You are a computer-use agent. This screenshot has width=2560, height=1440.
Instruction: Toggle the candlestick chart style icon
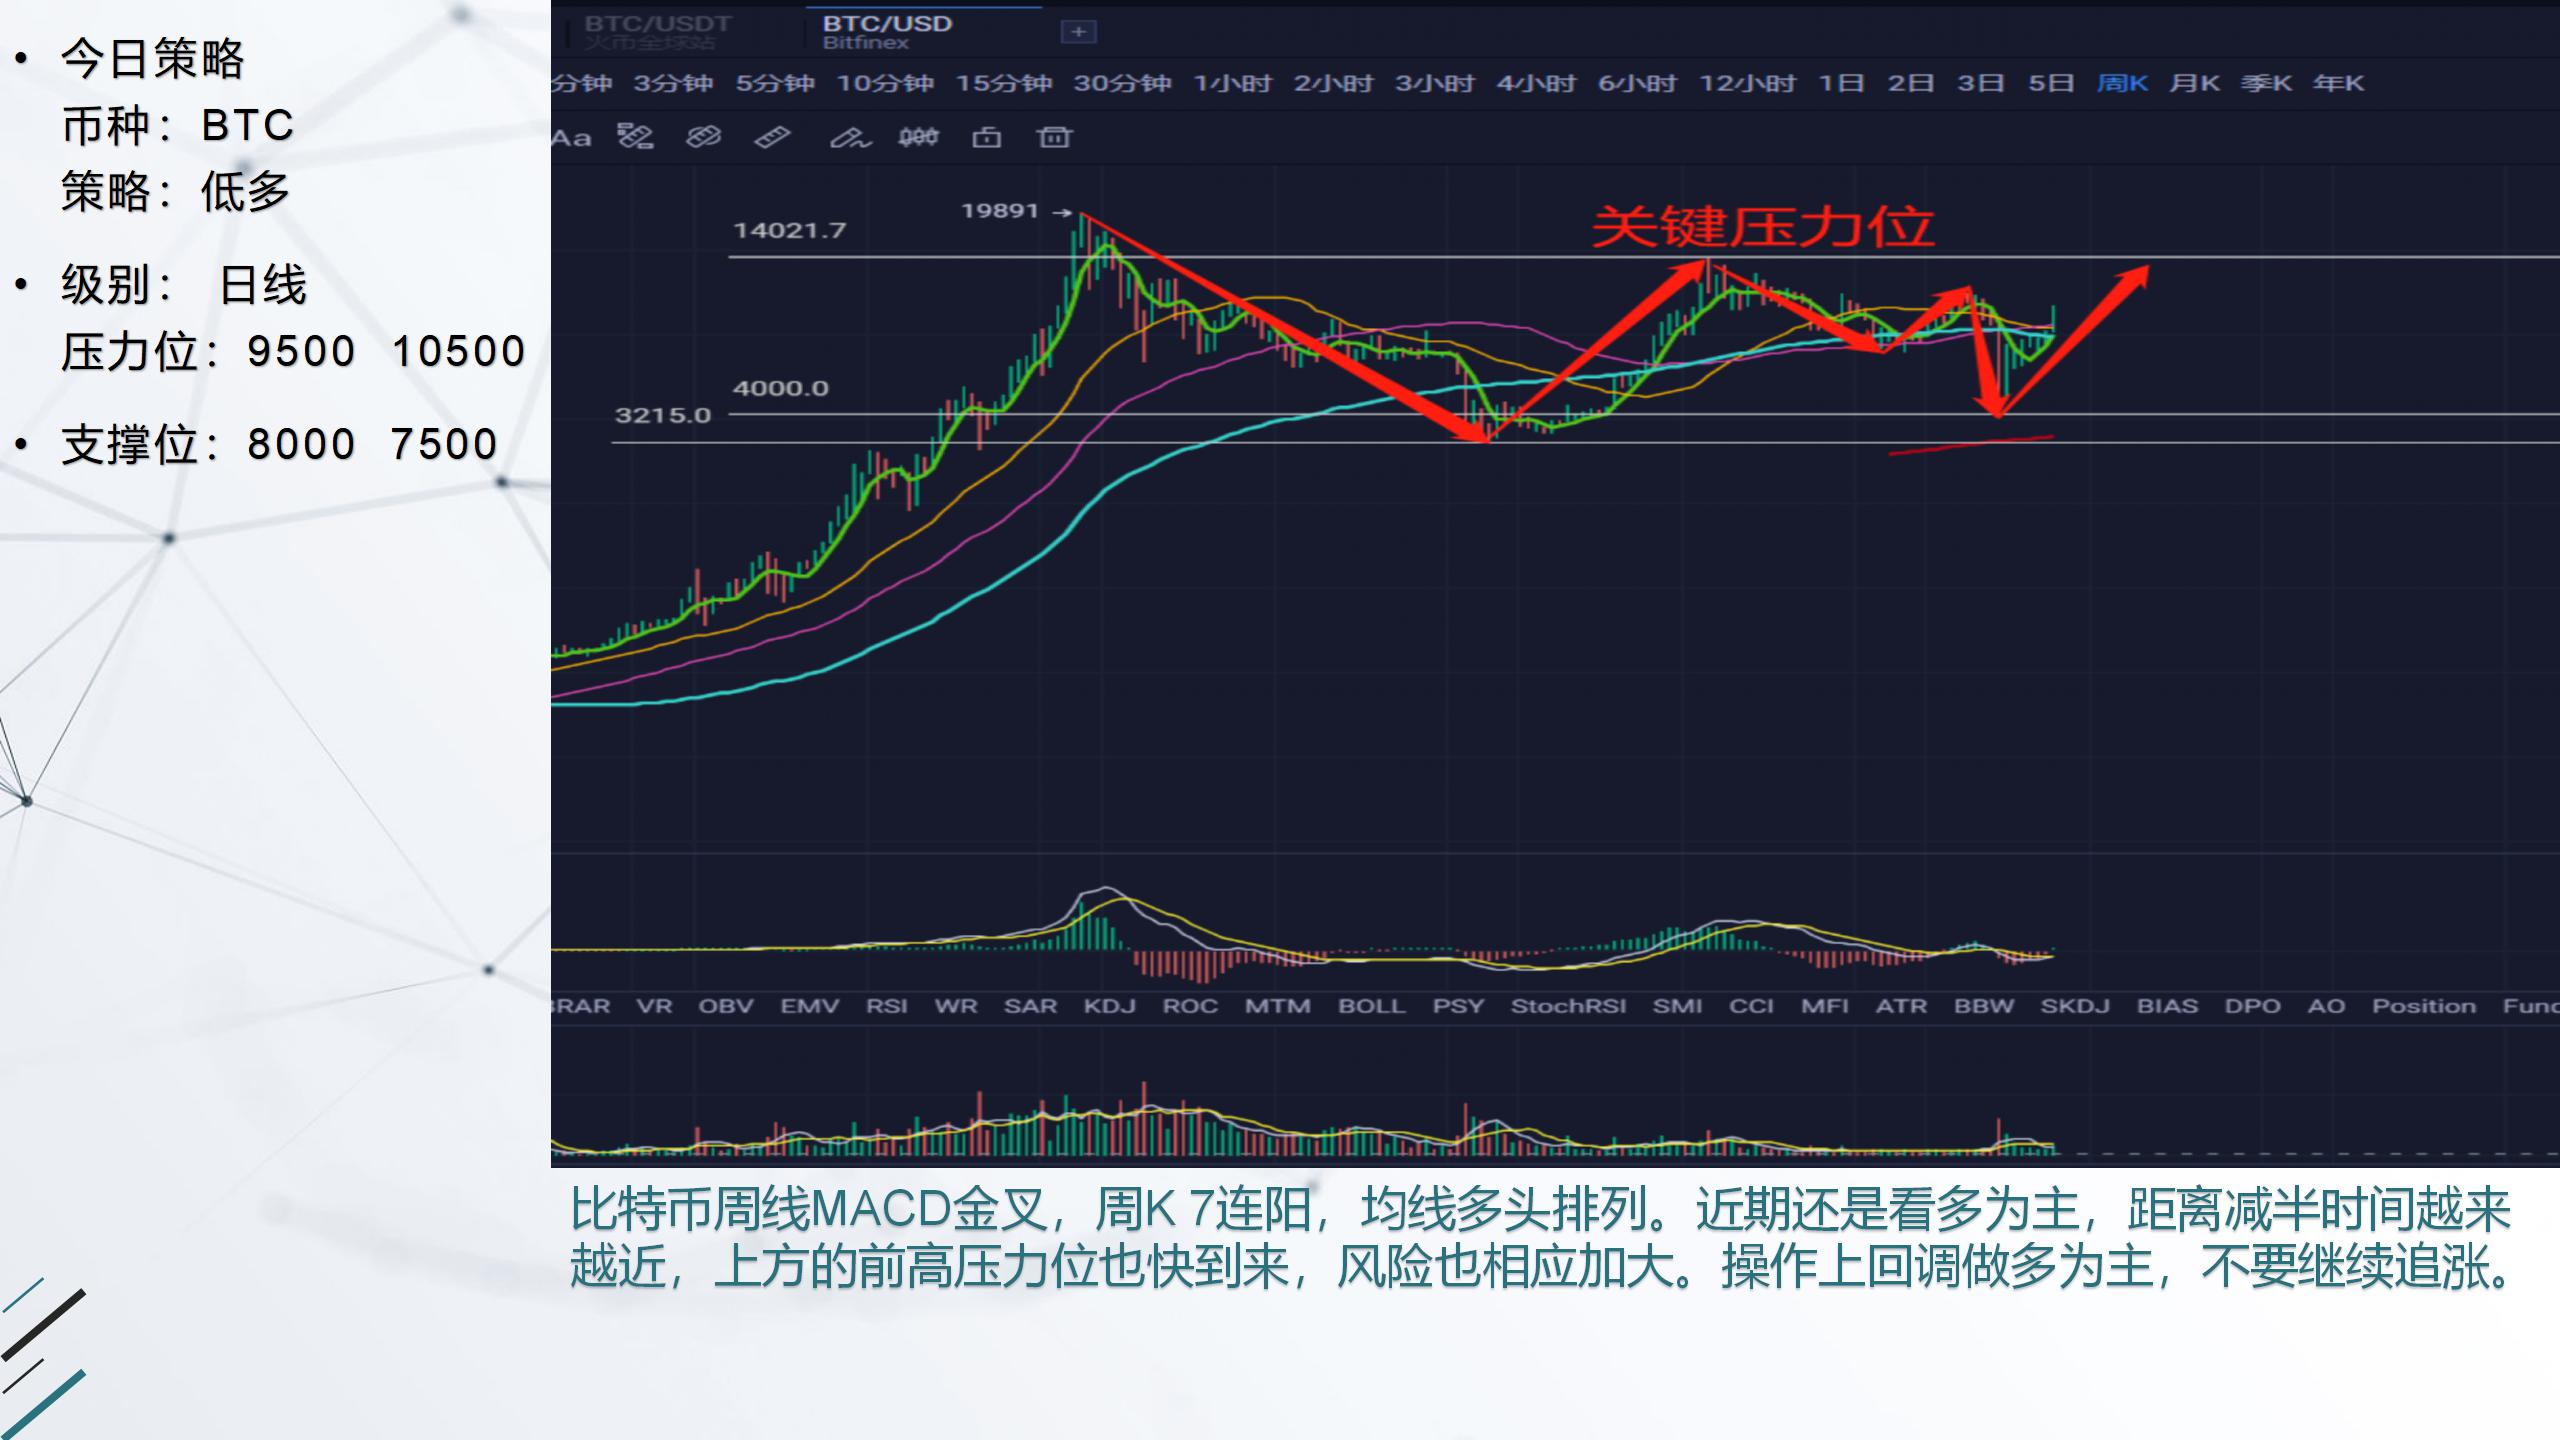(918, 137)
